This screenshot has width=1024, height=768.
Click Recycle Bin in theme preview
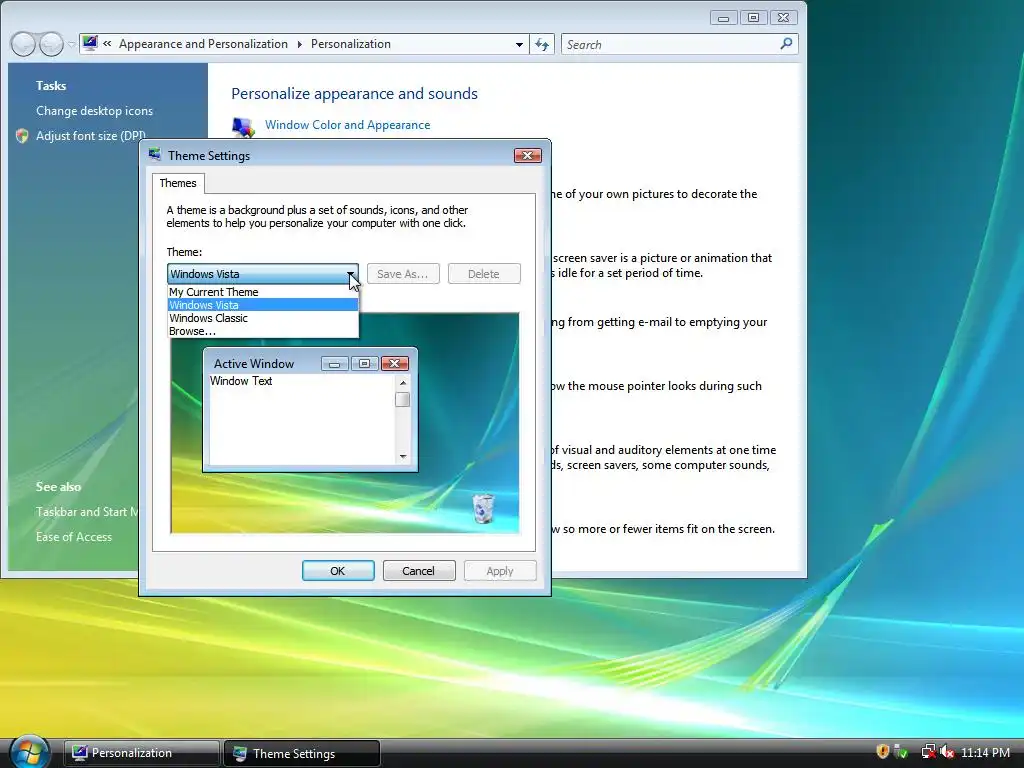483,509
